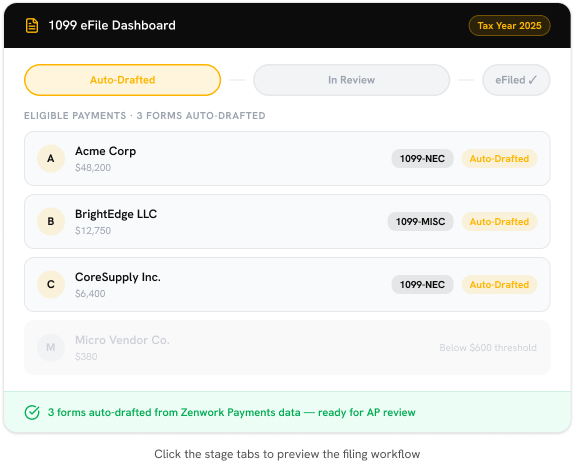Open the Acme Corp vendor name
575x463 pixels.
106,151
